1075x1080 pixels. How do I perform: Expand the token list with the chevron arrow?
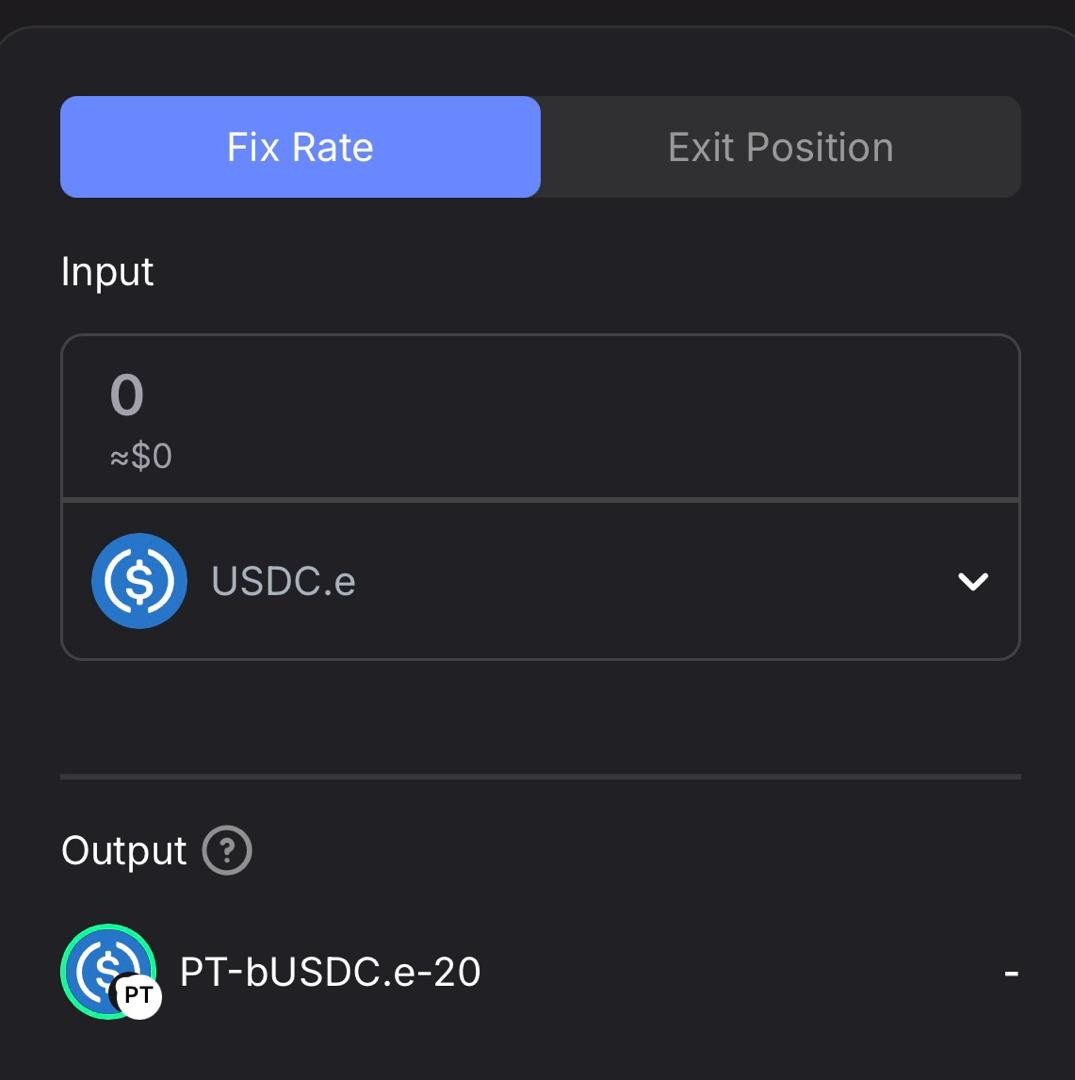click(972, 581)
